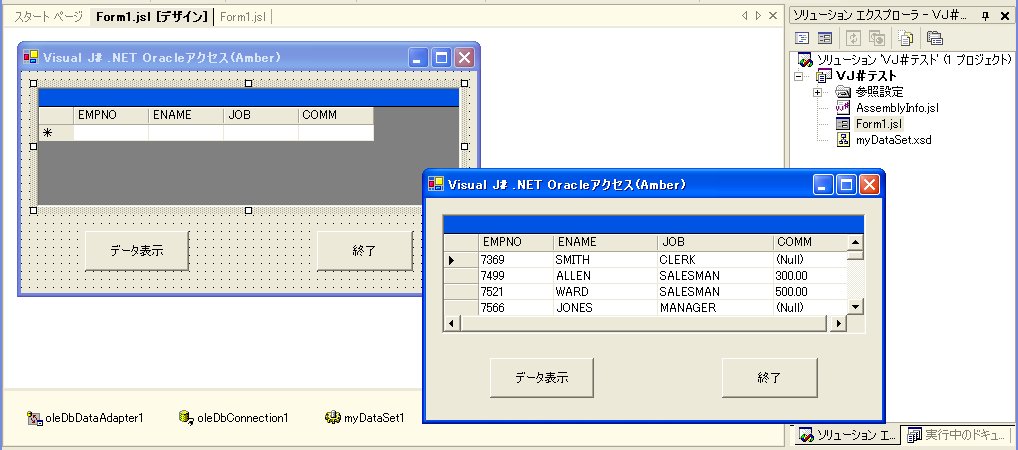Select cell 7369 in the running grid
The width and height of the screenshot is (1018, 450).
516,260
